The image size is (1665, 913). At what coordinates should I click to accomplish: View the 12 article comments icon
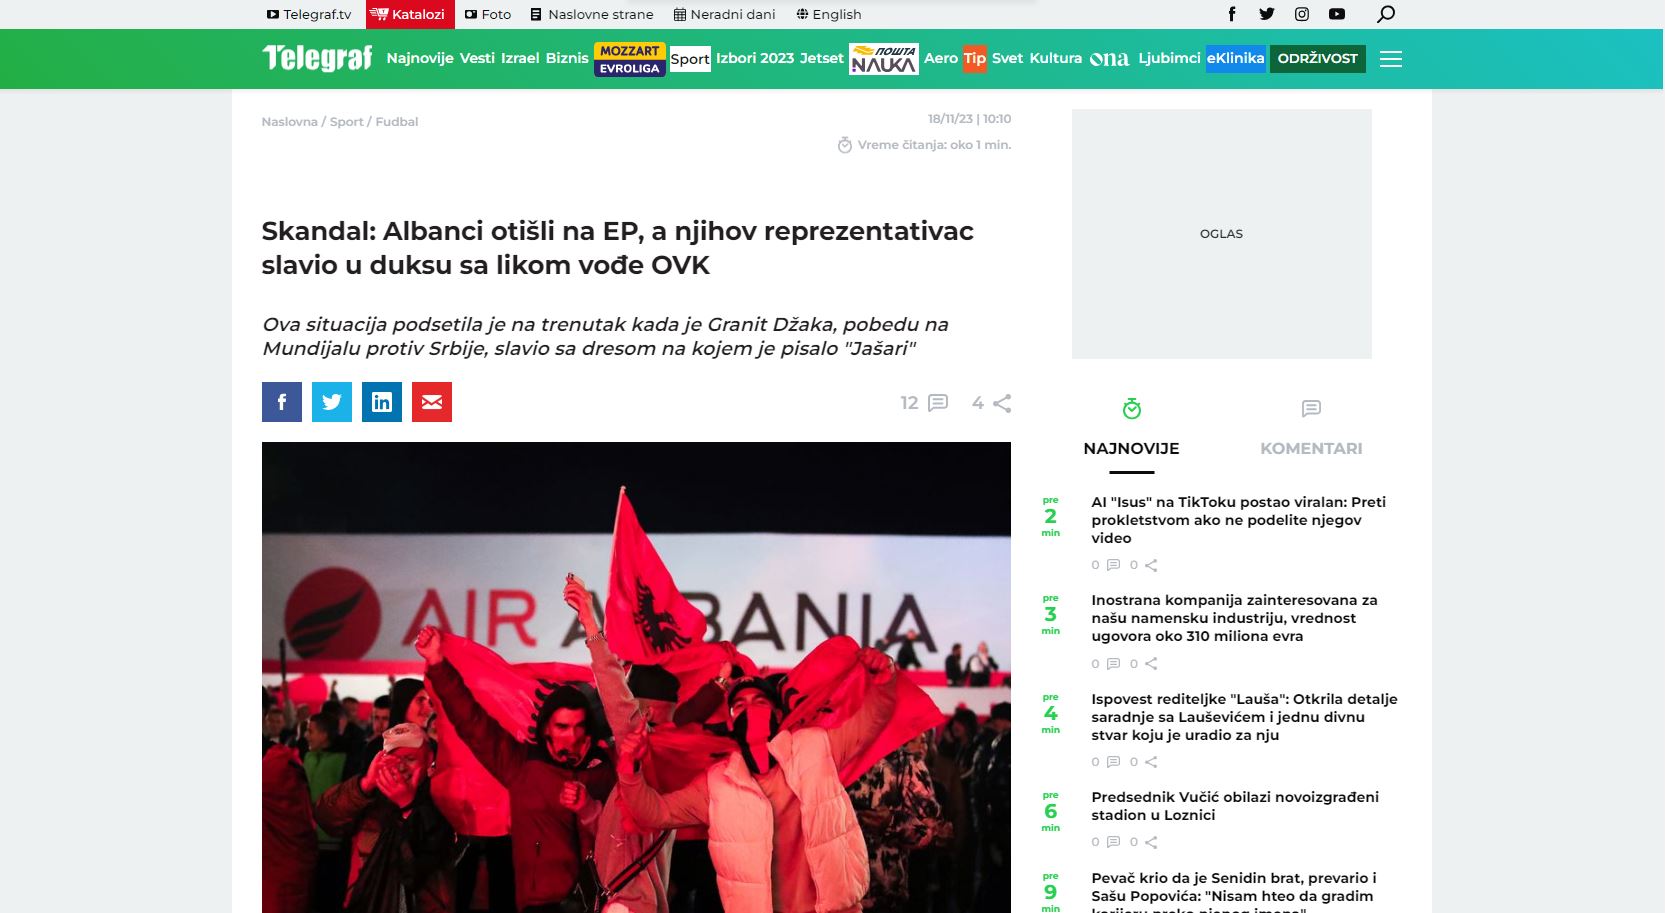click(938, 403)
